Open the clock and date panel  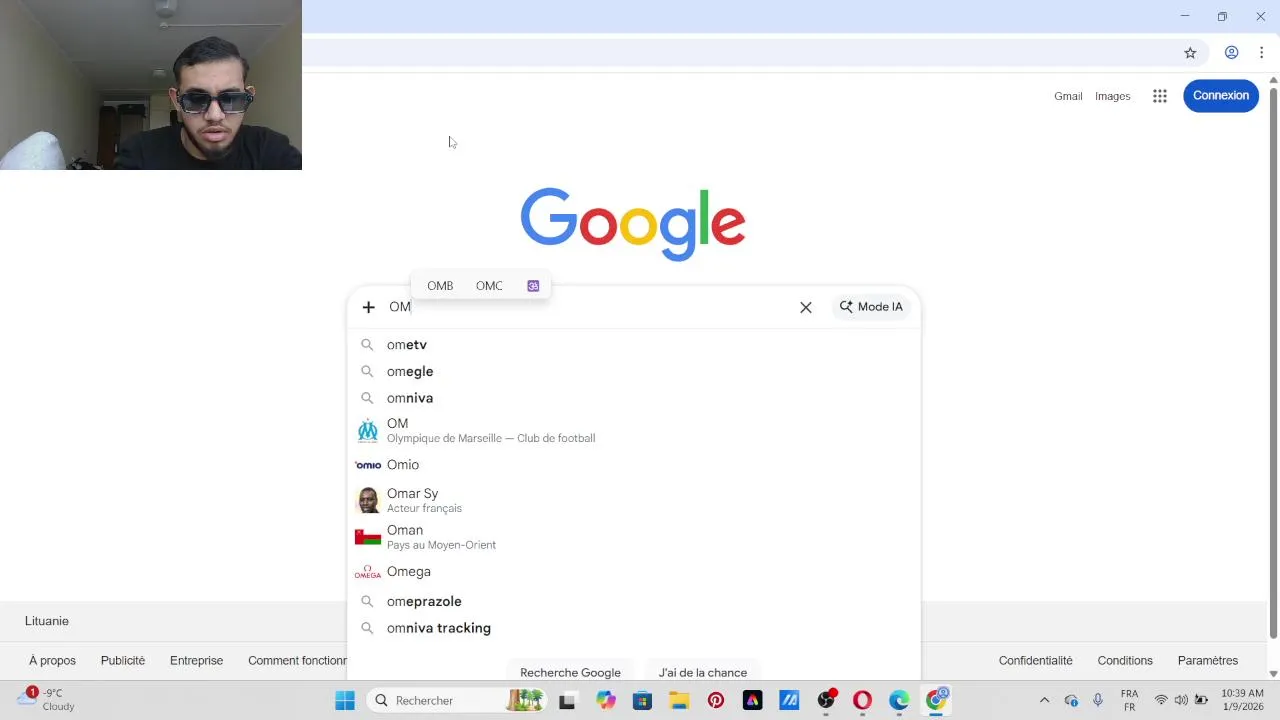coord(1242,700)
